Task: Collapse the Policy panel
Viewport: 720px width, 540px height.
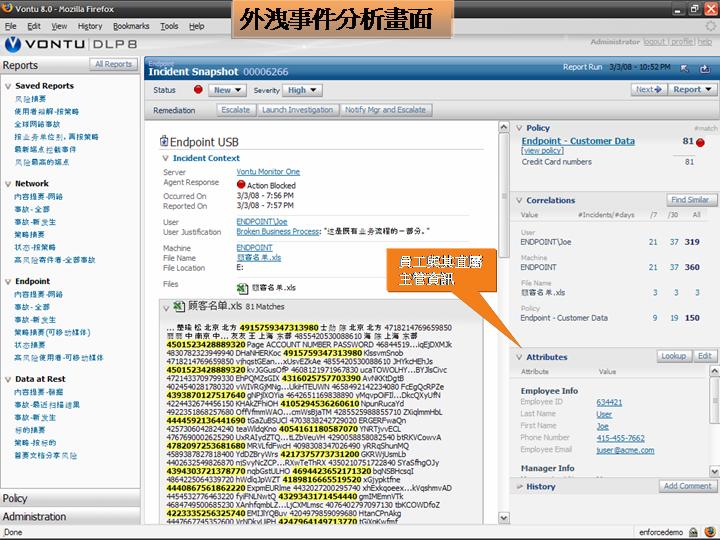Action: 519,128
